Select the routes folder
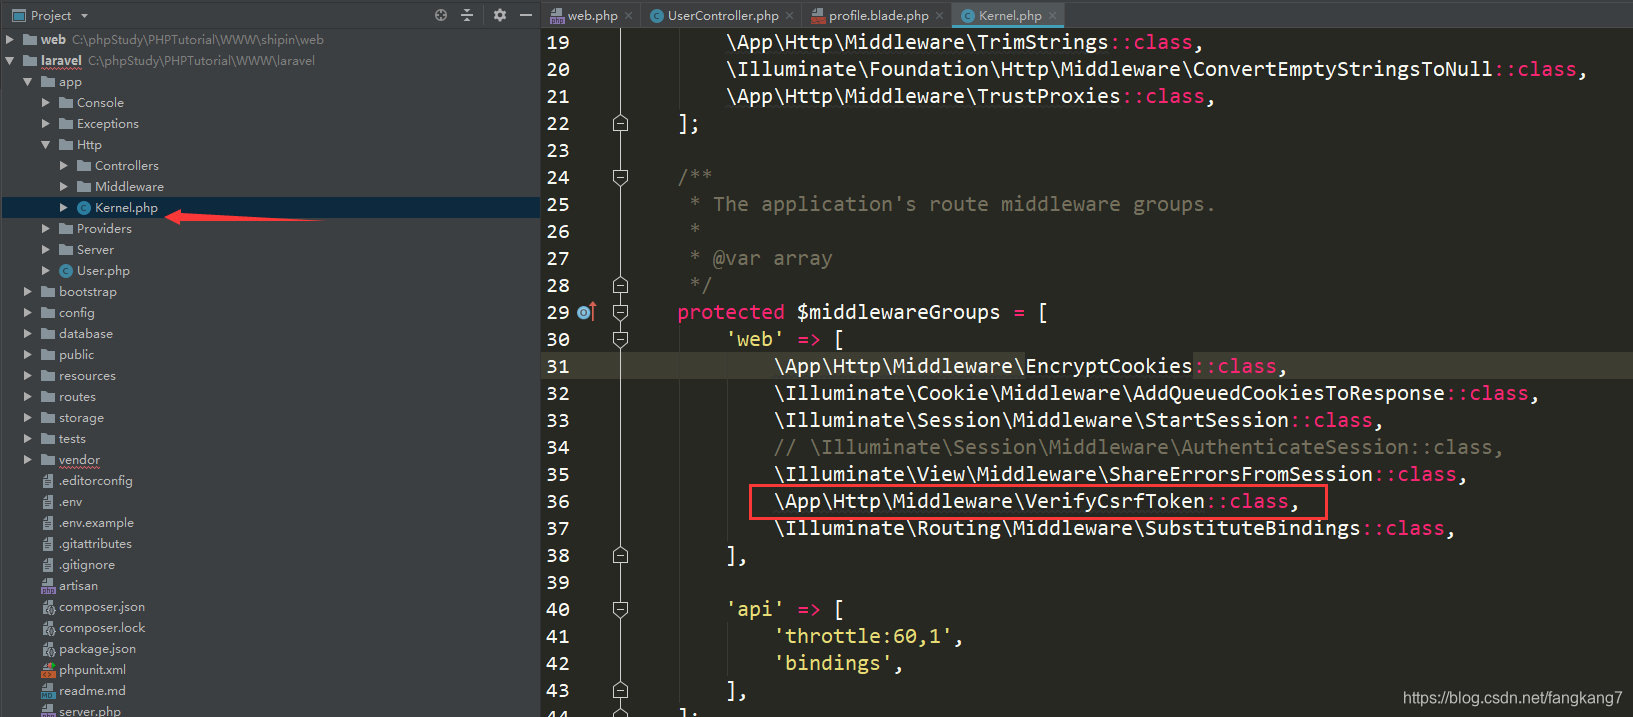Image resolution: width=1633 pixels, height=717 pixels. click(77, 397)
